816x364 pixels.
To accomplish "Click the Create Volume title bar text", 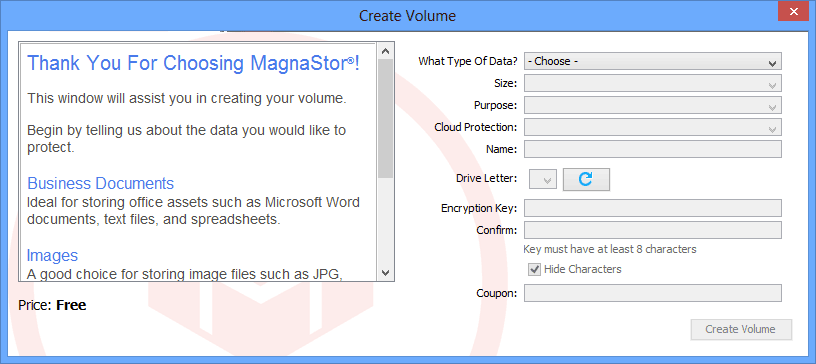I will [407, 16].
